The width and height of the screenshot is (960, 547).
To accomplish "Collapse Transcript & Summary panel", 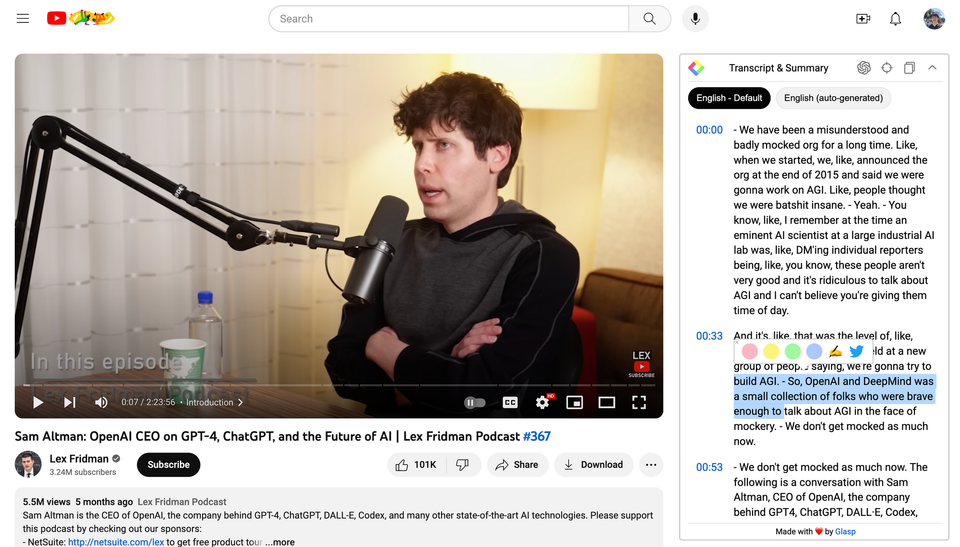I will tap(932, 67).
